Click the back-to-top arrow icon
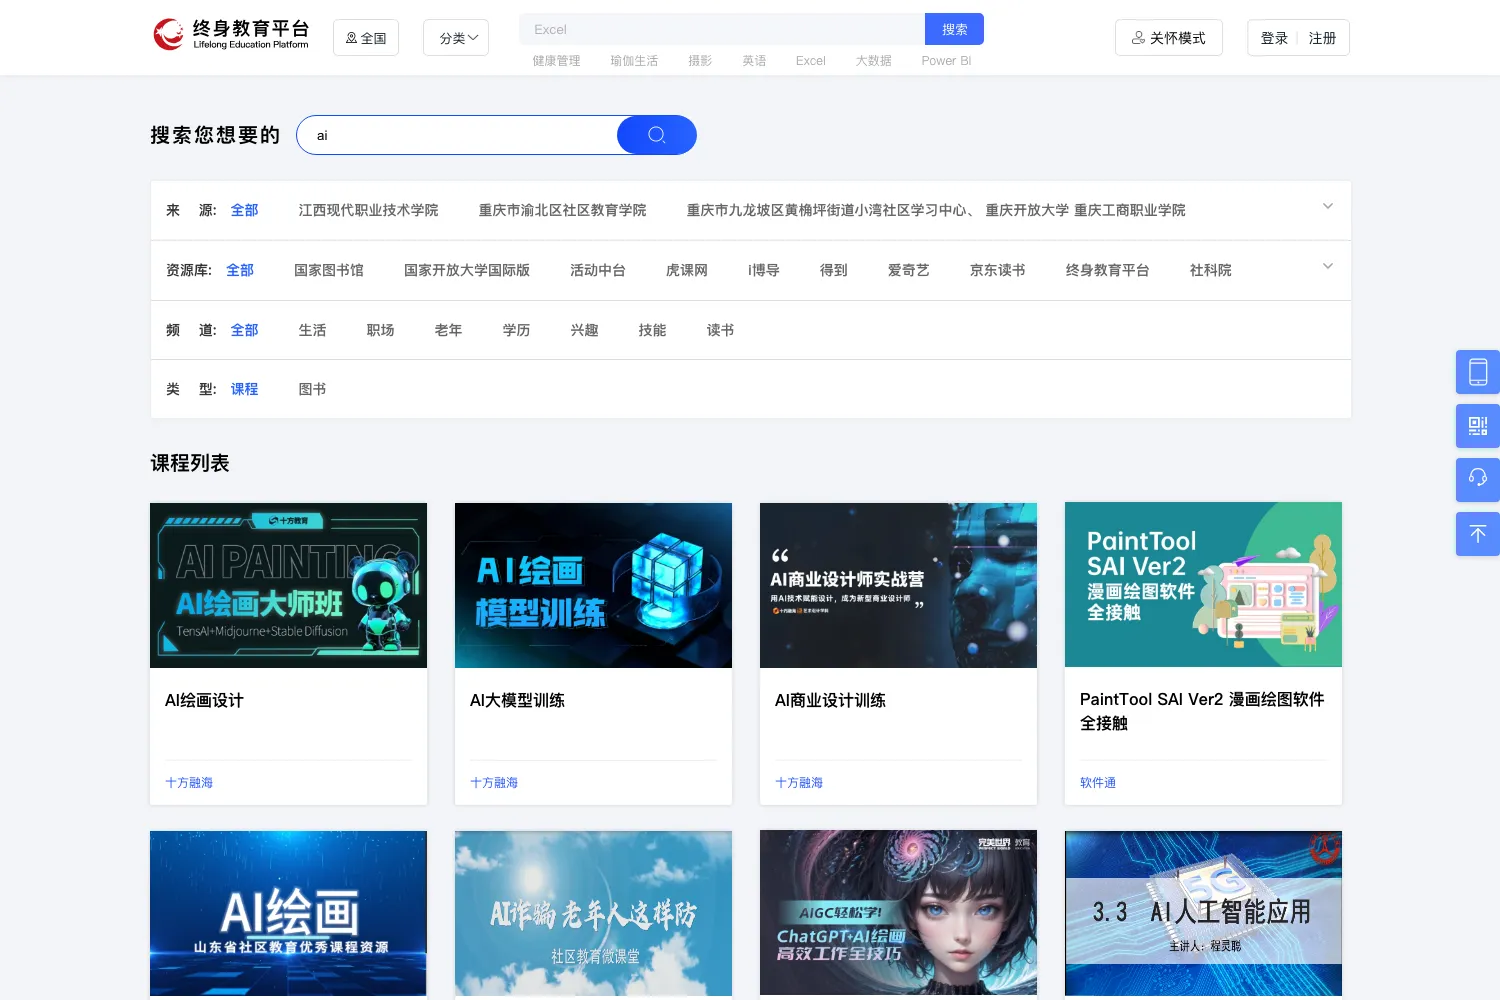 [1478, 534]
